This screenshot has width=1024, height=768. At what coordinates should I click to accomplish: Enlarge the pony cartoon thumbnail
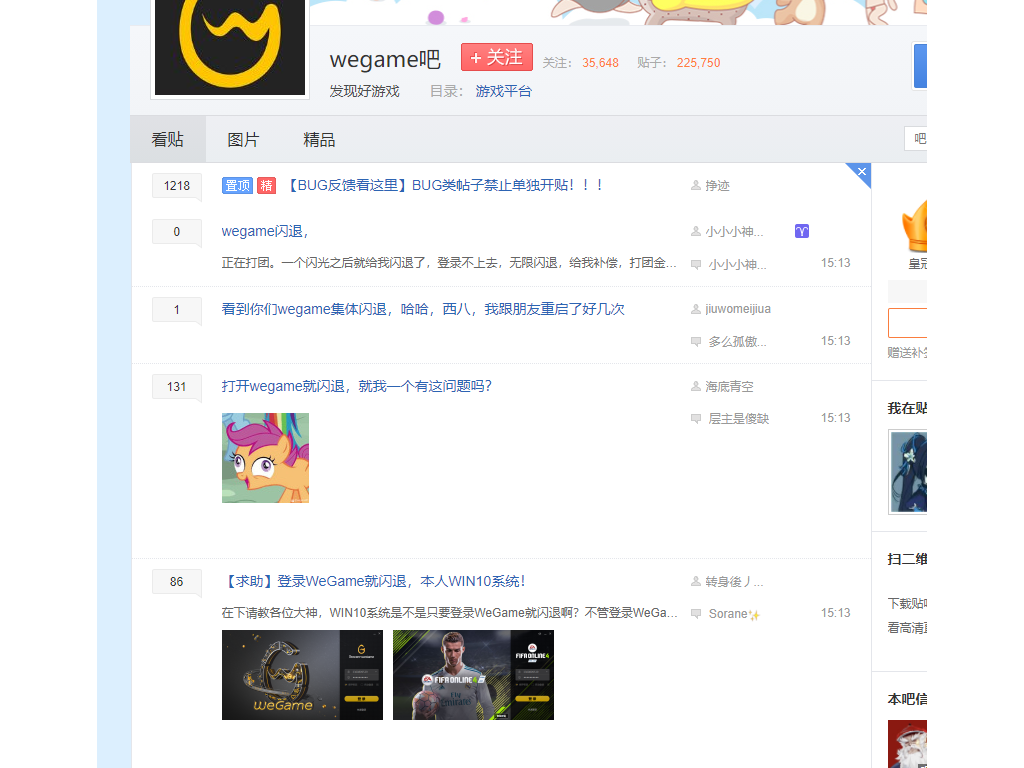pyautogui.click(x=265, y=458)
